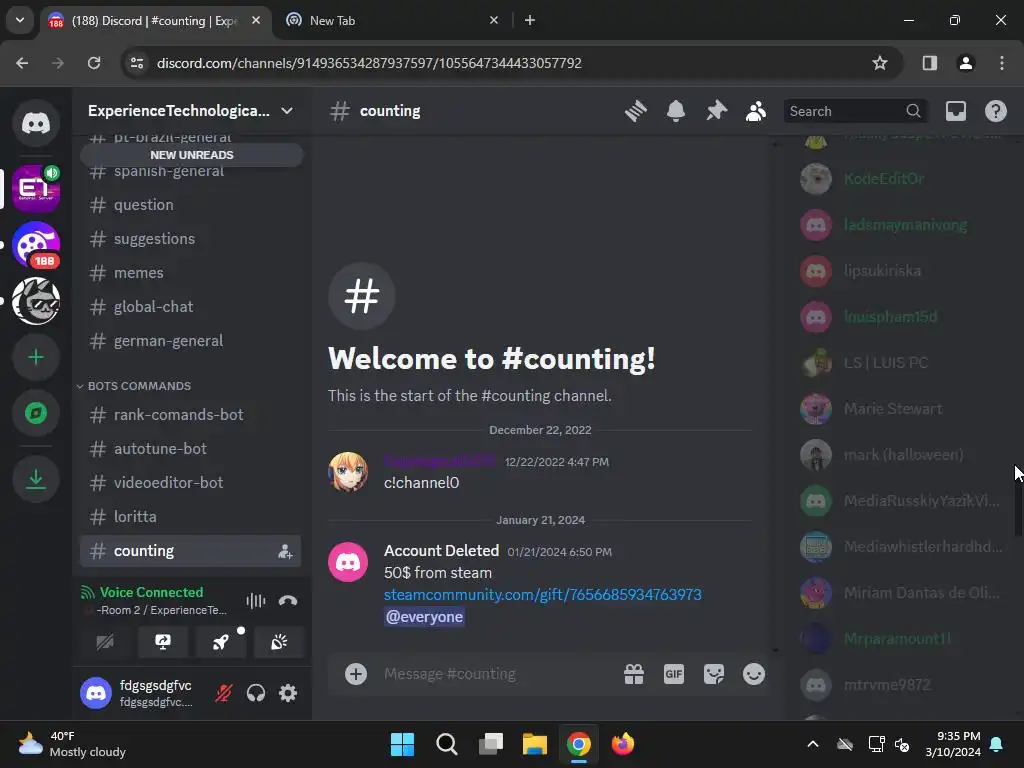Show pinned messages pin icon
Viewport: 1024px width, 768px height.
tap(716, 111)
